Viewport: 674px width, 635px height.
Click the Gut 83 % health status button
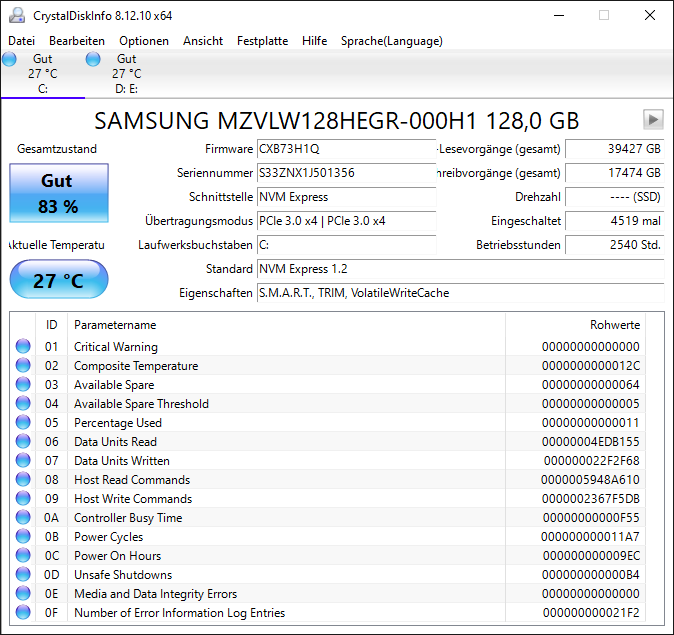59,193
